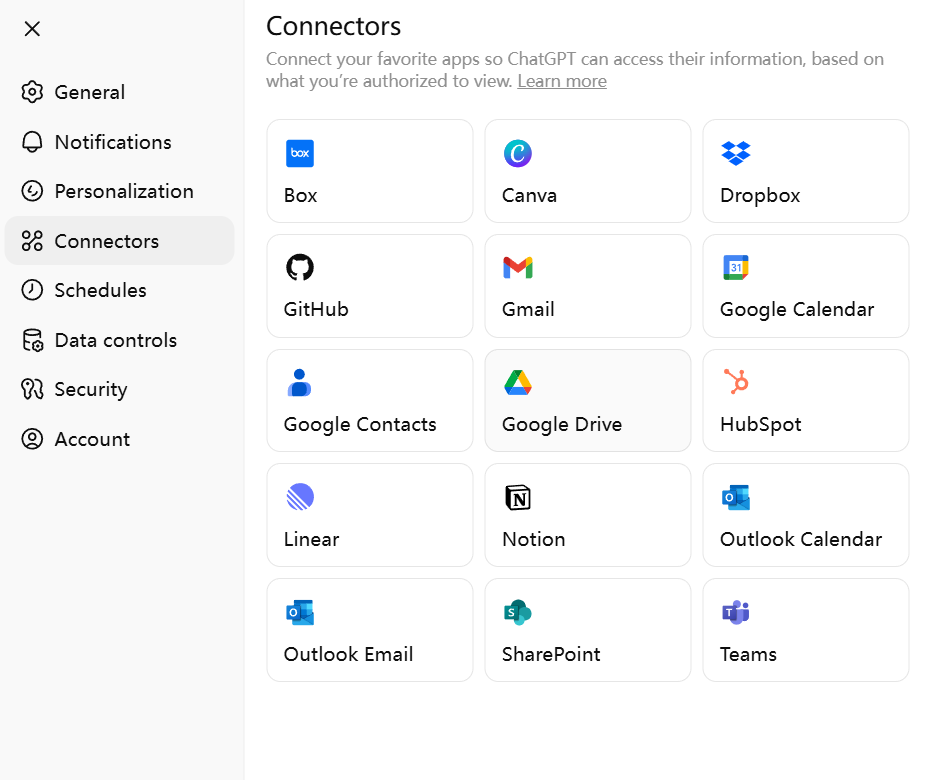This screenshot has width=925, height=780.
Task: Open the Google Contacts connector card
Action: click(x=369, y=400)
